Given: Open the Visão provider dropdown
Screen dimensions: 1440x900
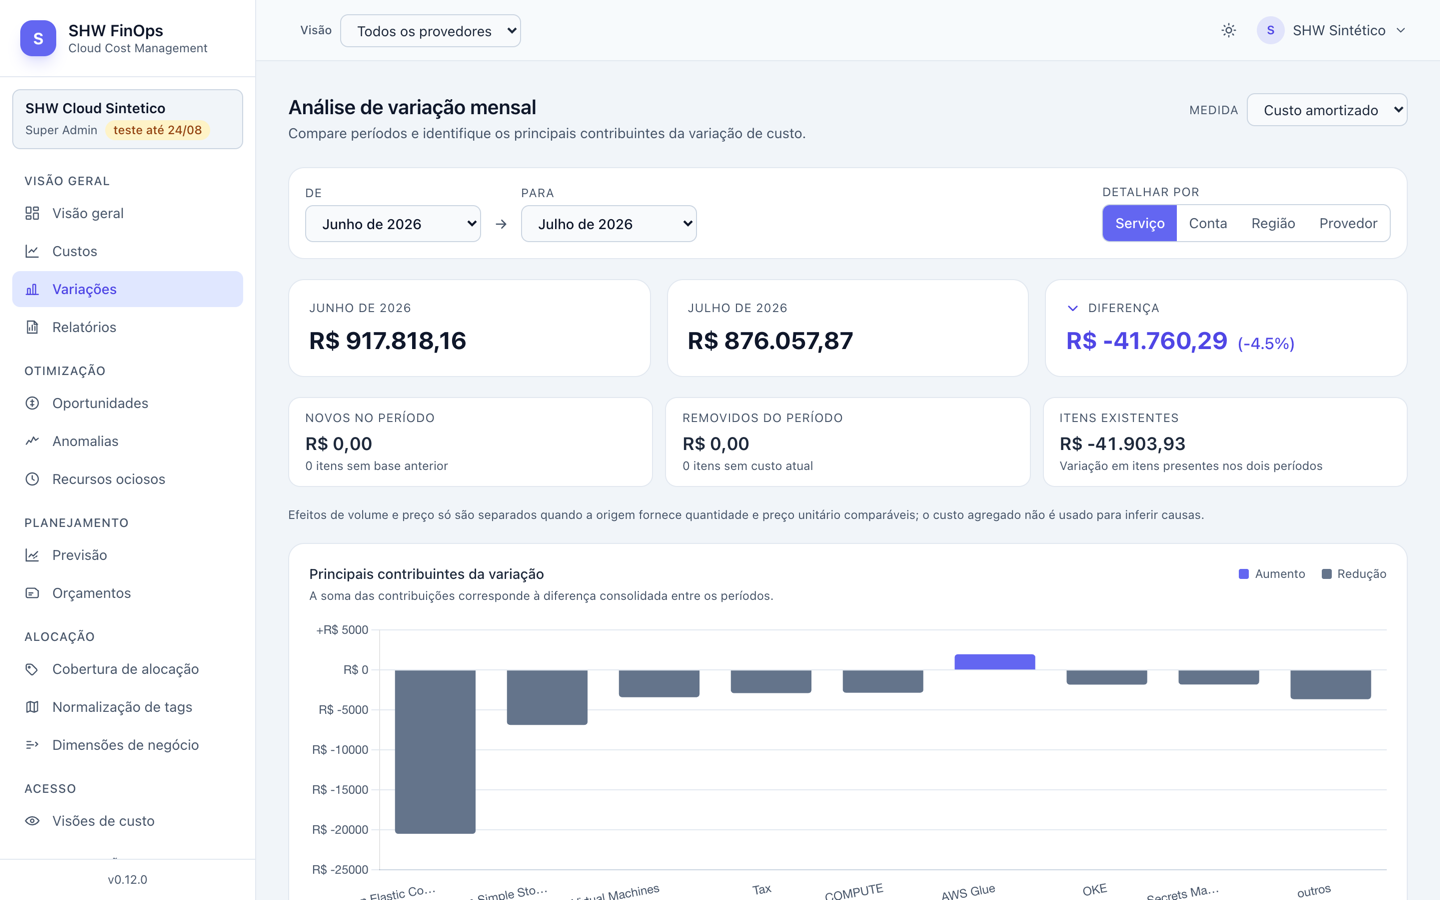Looking at the screenshot, I should (x=430, y=31).
